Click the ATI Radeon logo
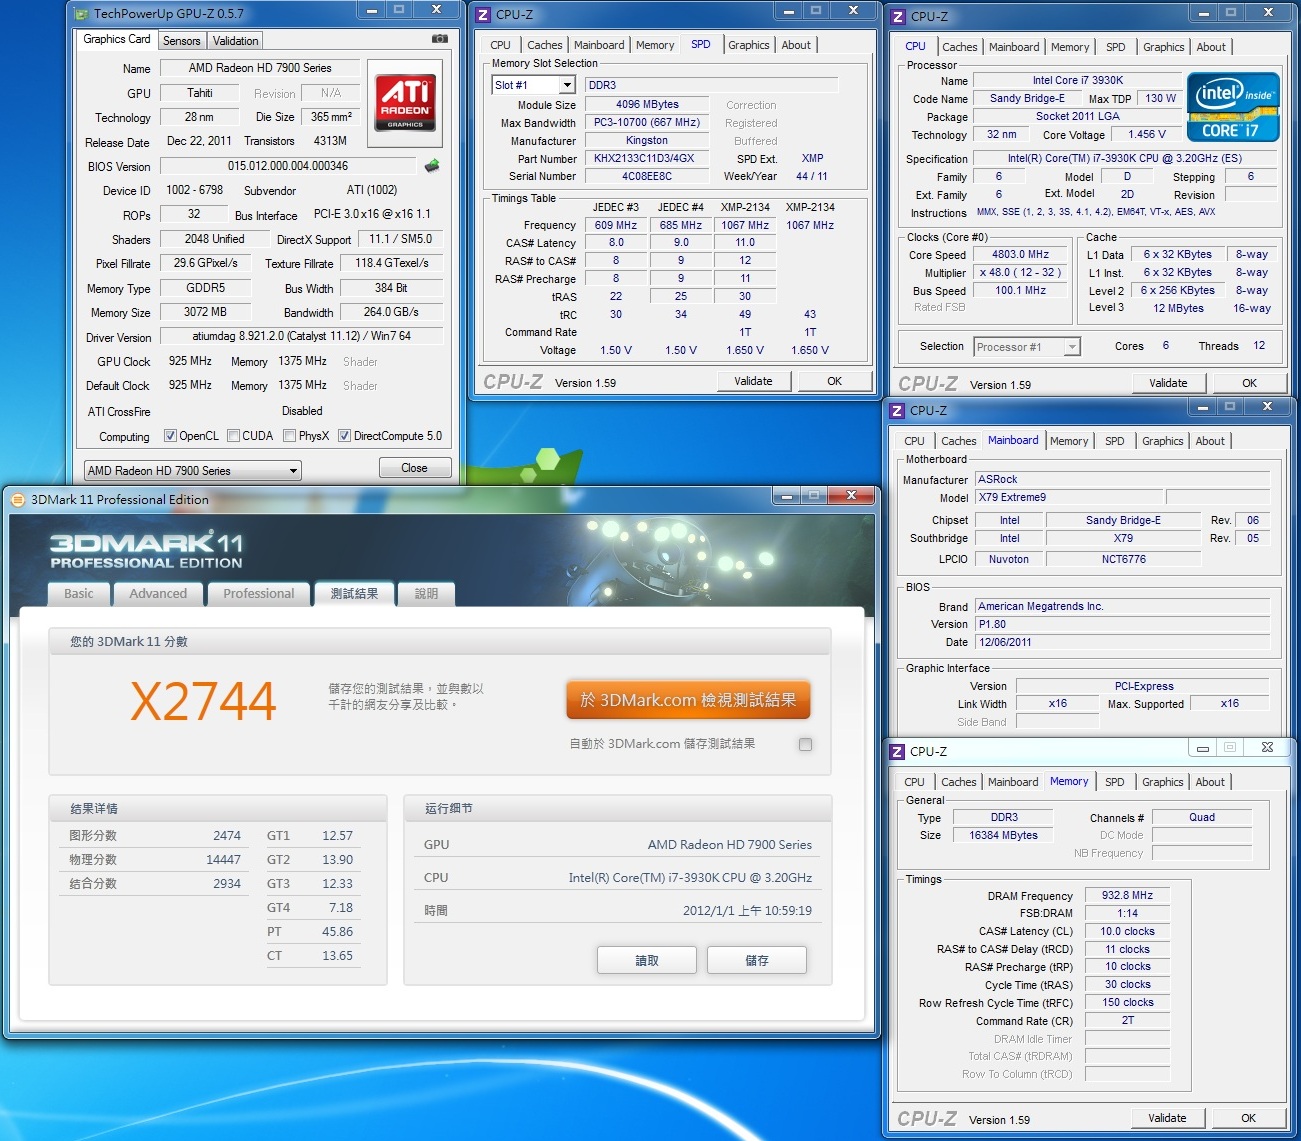Image resolution: width=1301 pixels, height=1141 pixels. pos(405,97)
